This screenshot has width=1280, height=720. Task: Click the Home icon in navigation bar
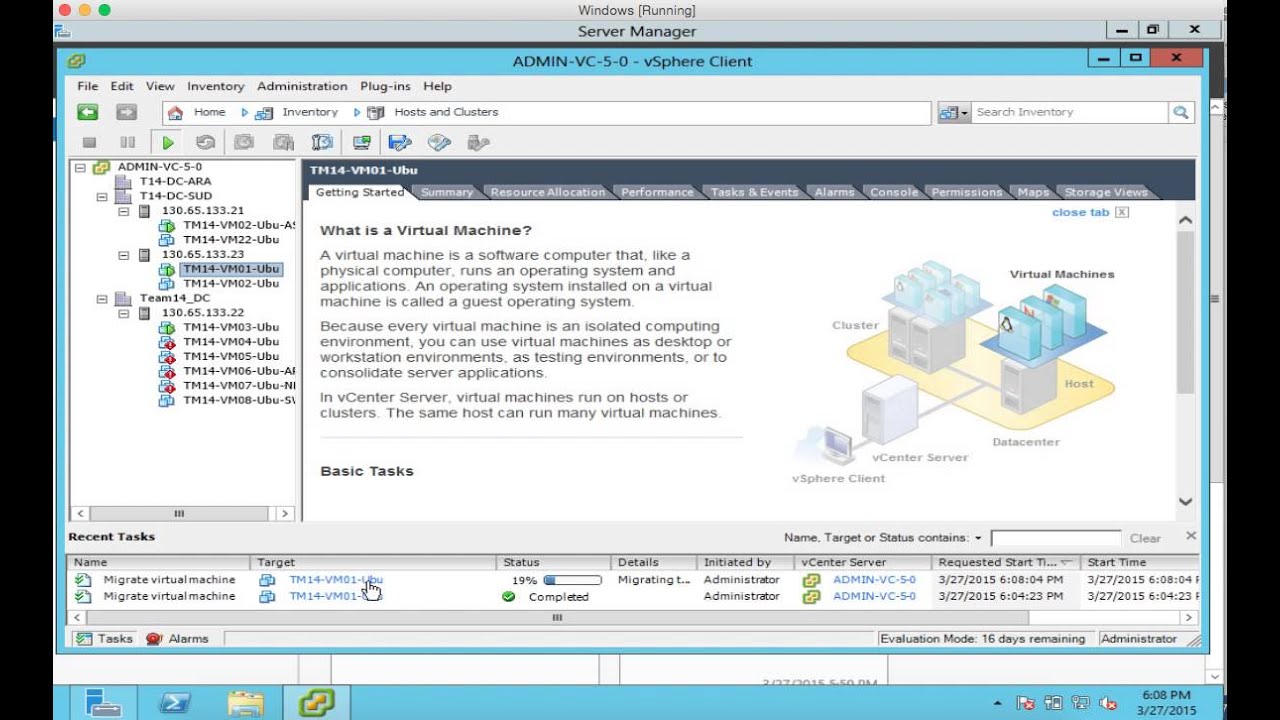click(176, 112)
